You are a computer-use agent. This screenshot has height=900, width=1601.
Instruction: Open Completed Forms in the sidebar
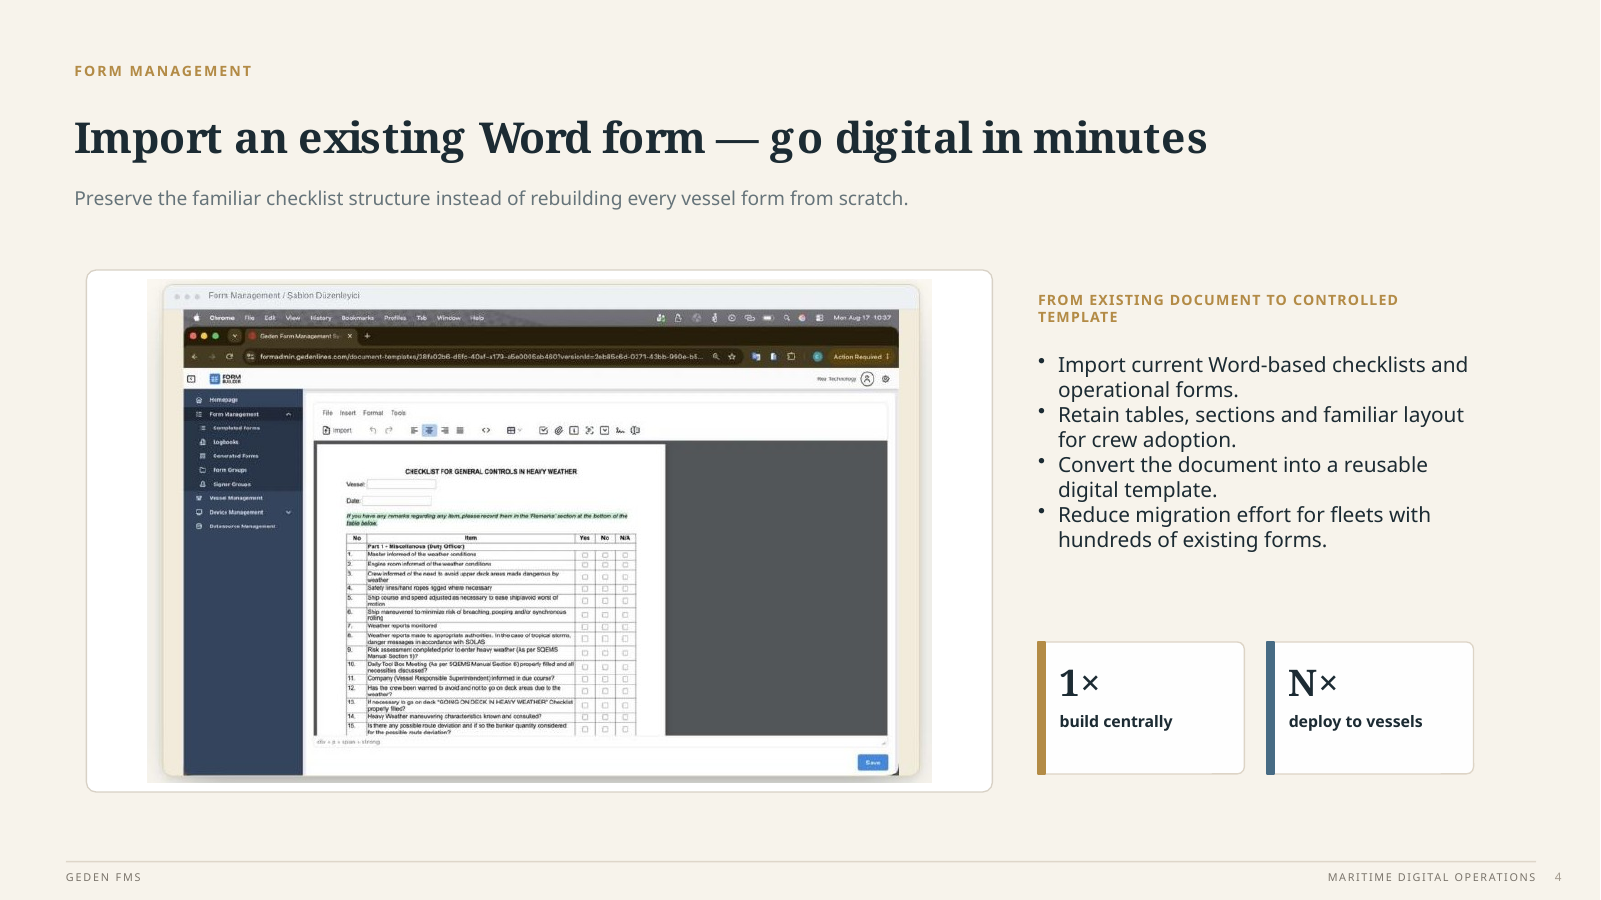(x=236, y=428)
